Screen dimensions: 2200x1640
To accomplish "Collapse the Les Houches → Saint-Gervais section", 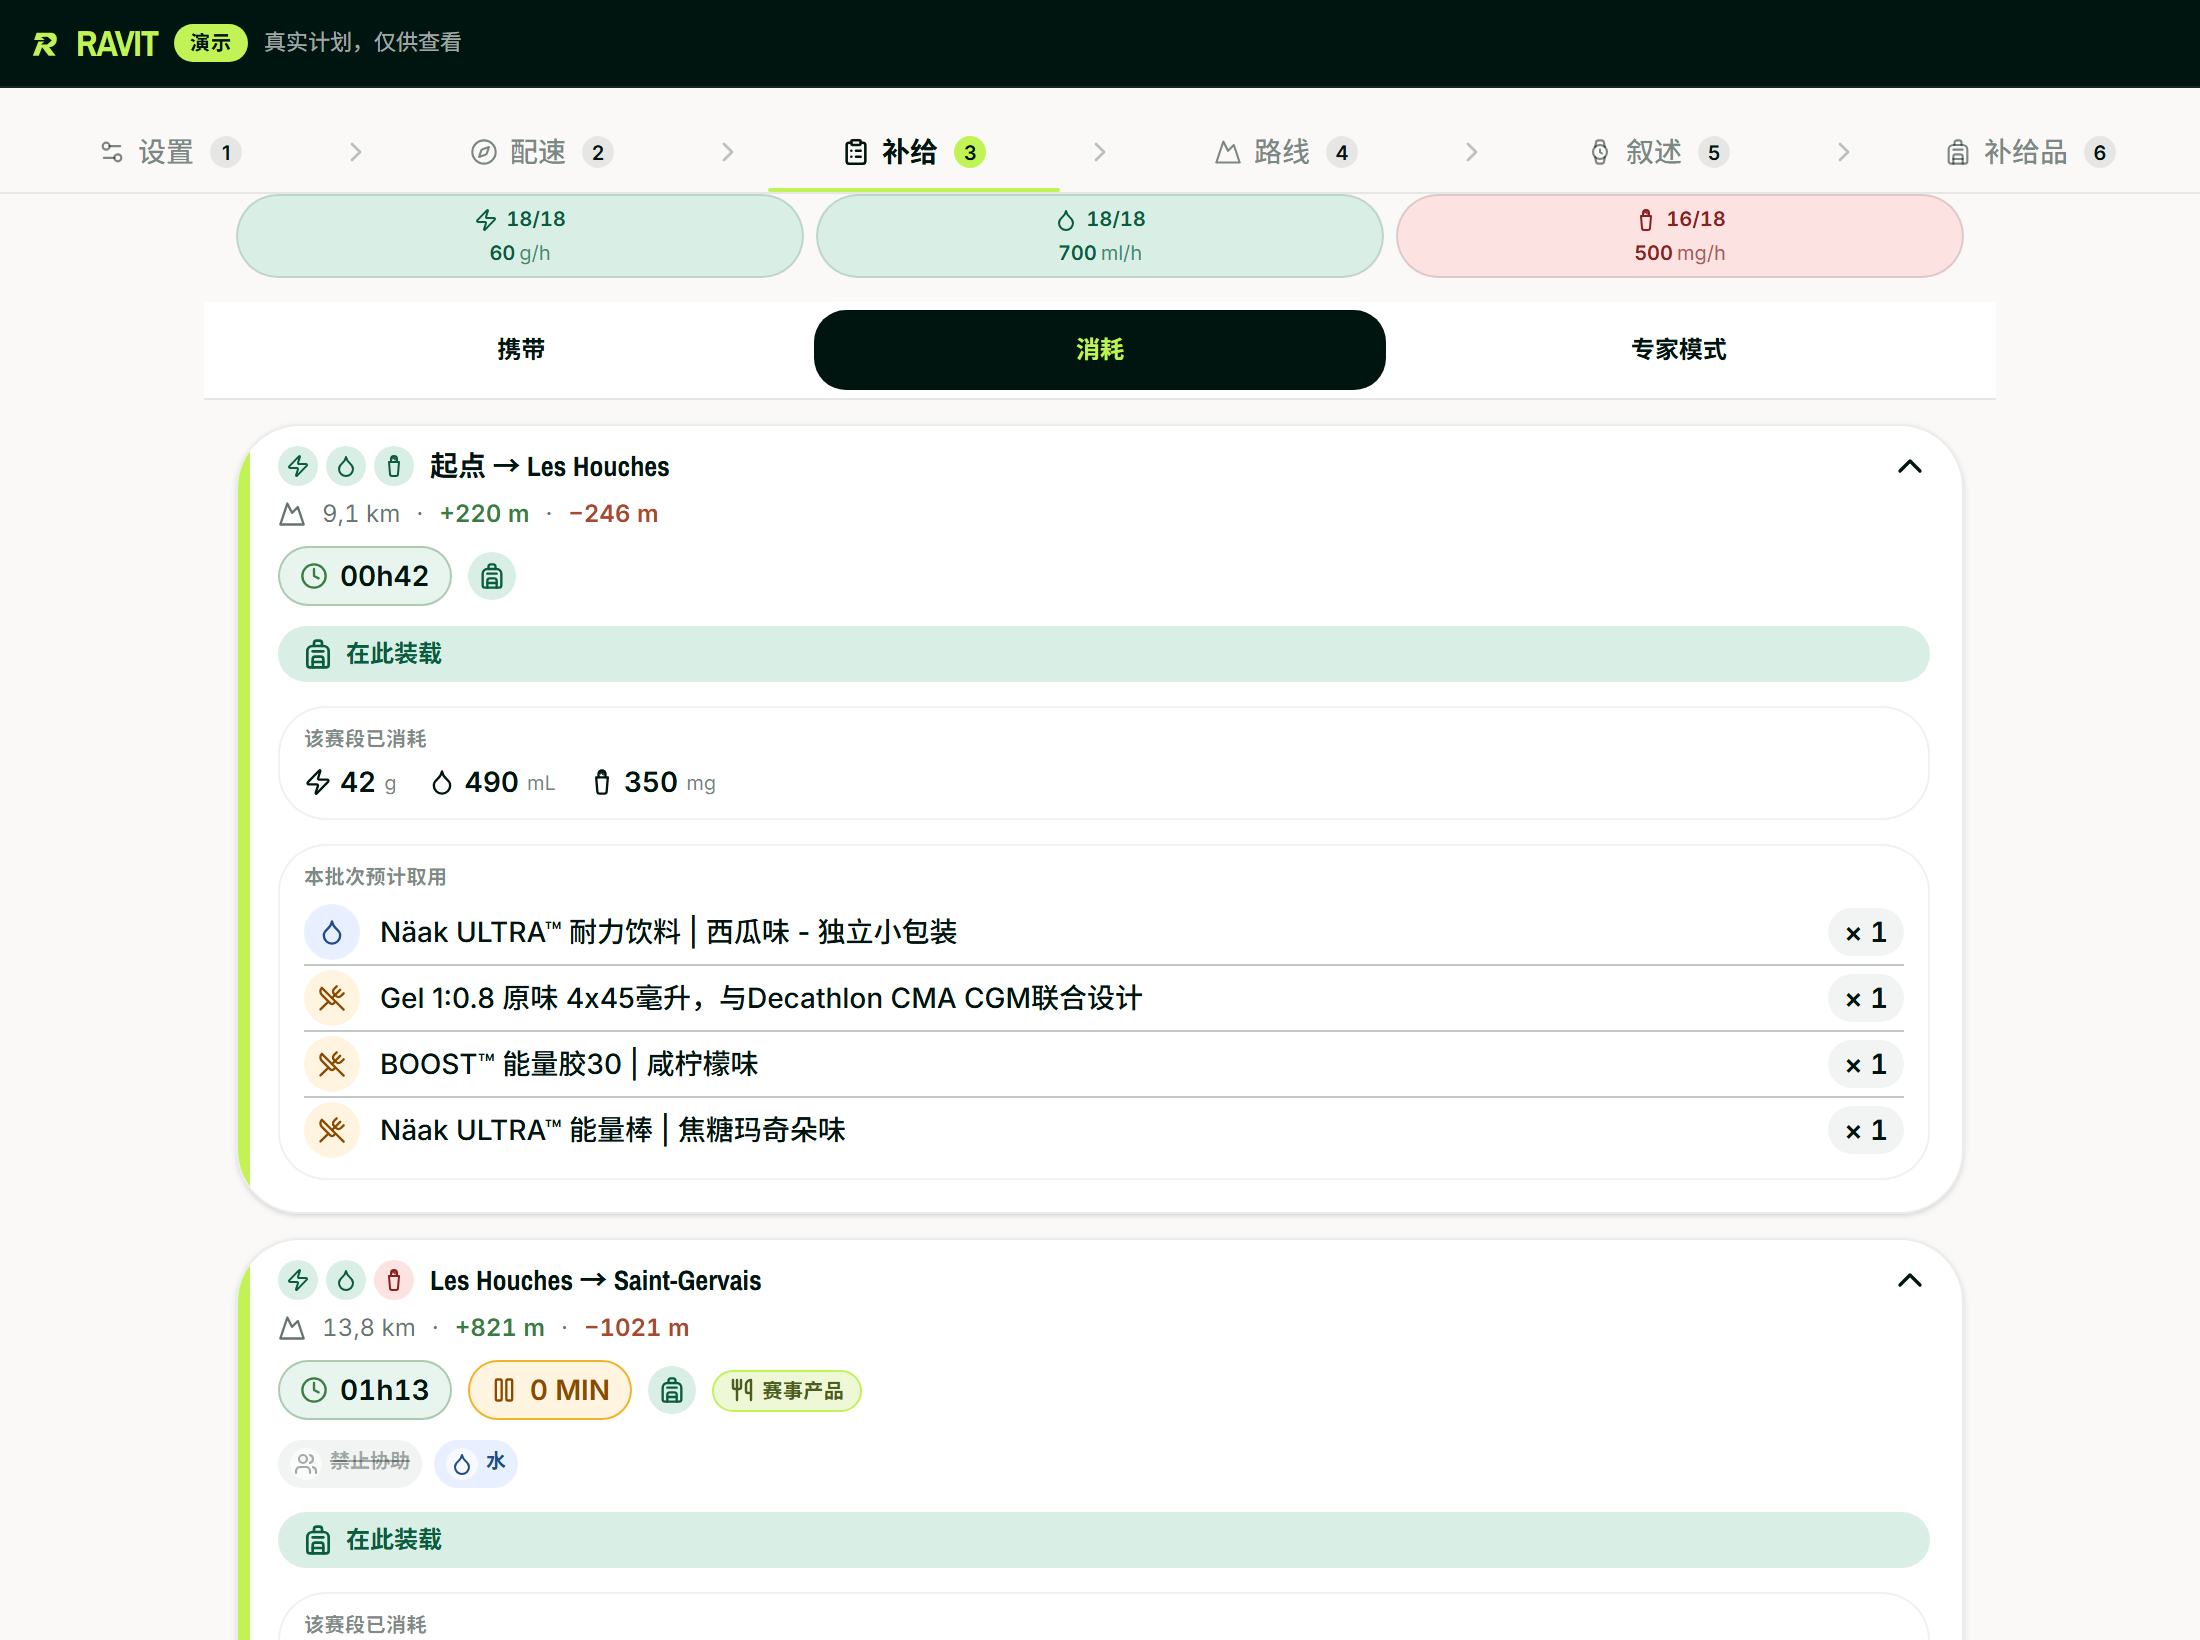I will [1909, 1281].
